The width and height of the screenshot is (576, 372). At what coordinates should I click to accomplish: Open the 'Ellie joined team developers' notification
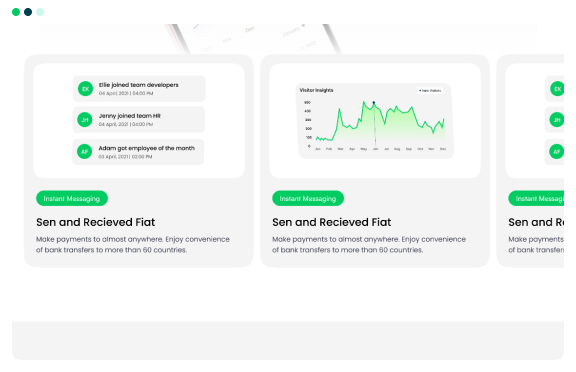139,89
